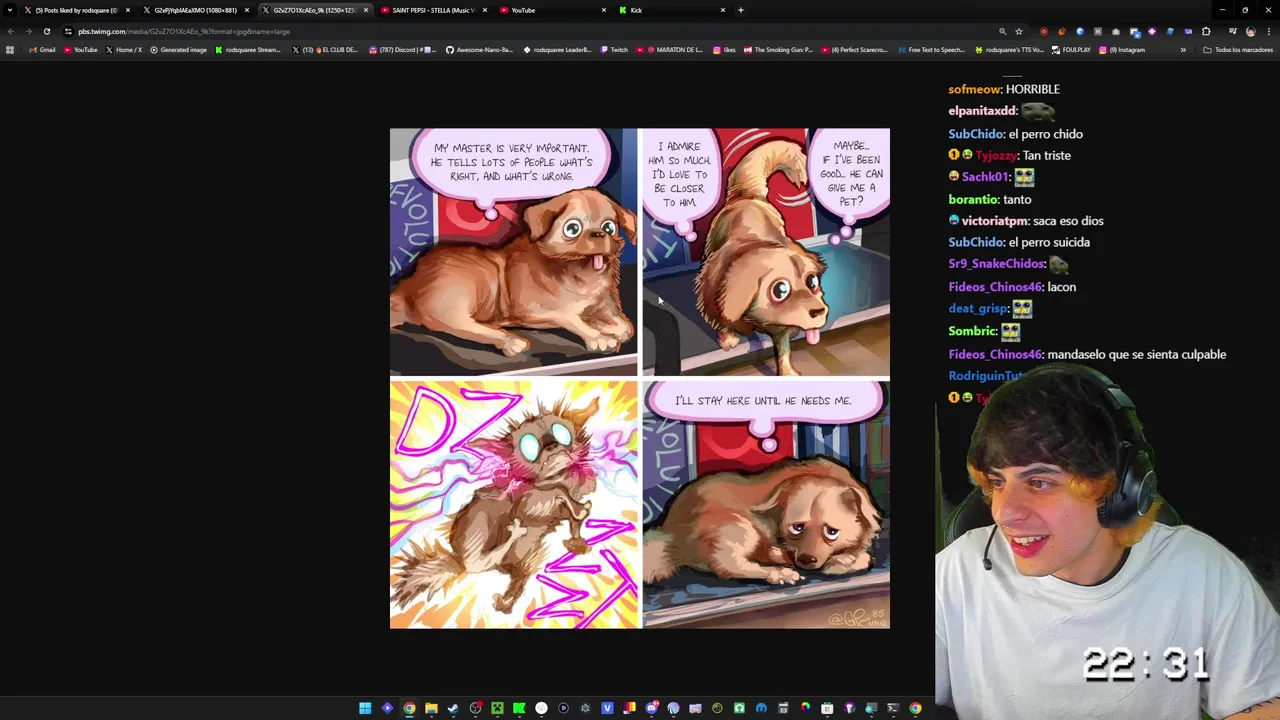Open the (9) Instagram bookmark
Image resolution: width=1280 pixels, height=720 pixels.
[x=1121, y=50]
